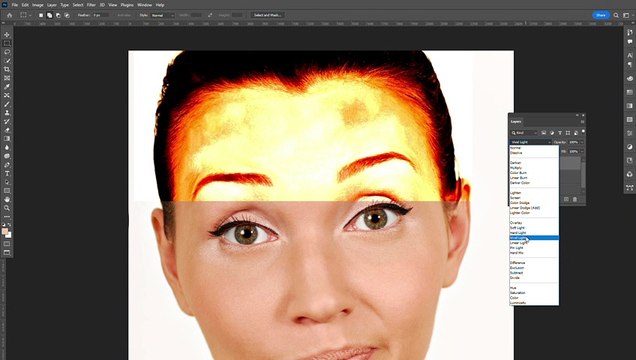The height and width of the screenshot is (360, 636).
Task: Open the Layer menu
Action: pyautogui.click(x=52, y=5)
